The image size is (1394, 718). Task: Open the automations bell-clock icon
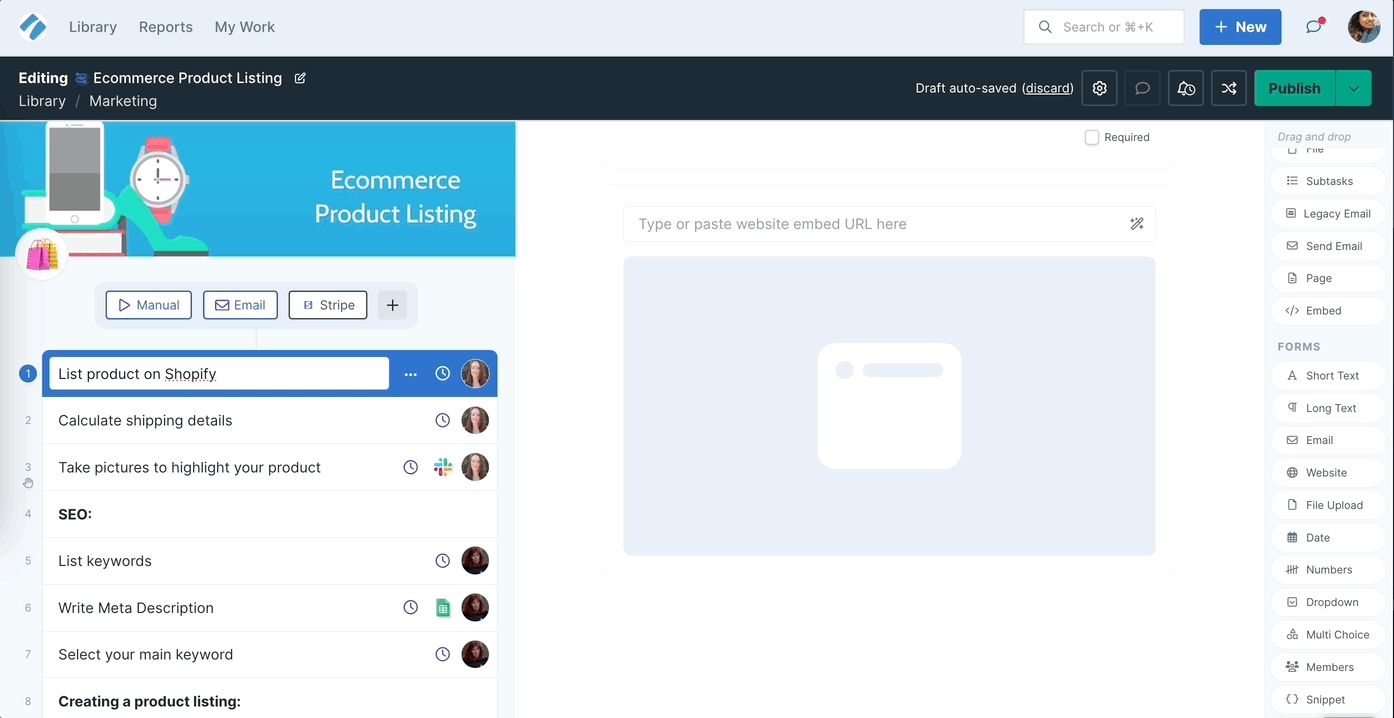tap(1186, 88)
